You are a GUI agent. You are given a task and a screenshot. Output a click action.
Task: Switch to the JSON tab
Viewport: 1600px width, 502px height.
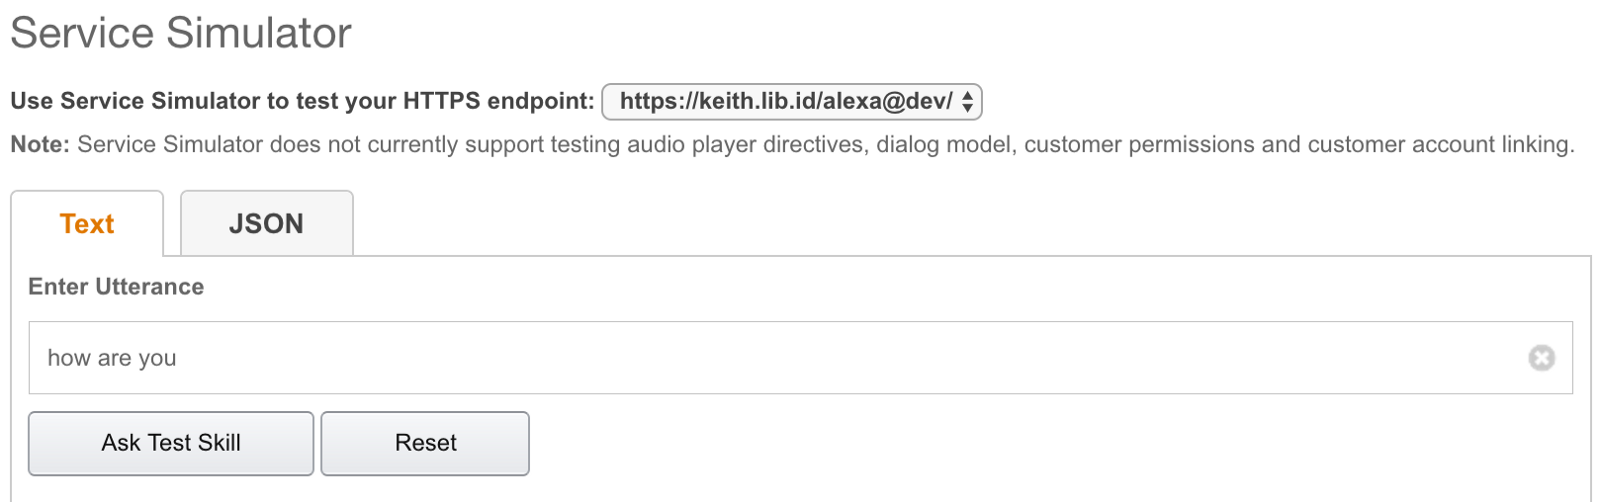pos(266,224)
